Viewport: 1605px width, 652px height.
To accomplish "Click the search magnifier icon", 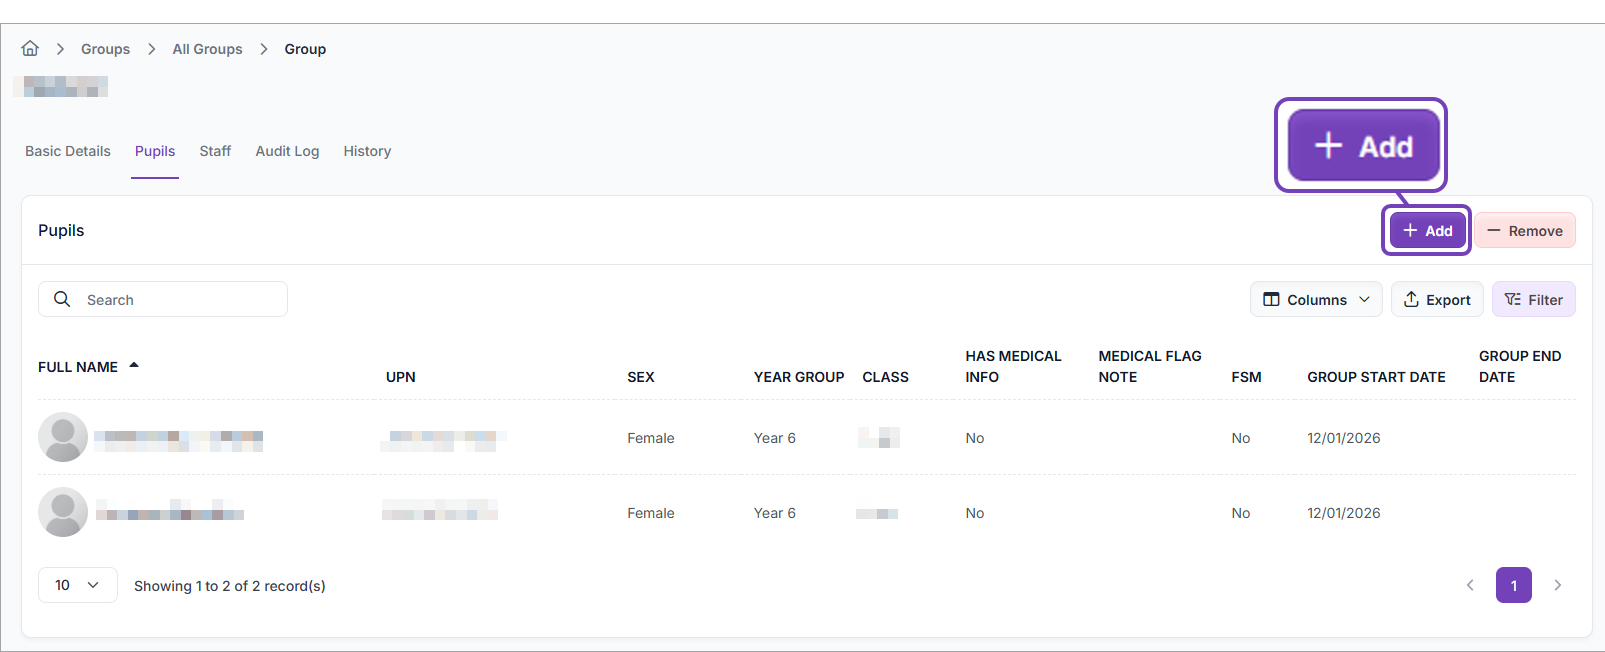I will click(x=62, y=299).
